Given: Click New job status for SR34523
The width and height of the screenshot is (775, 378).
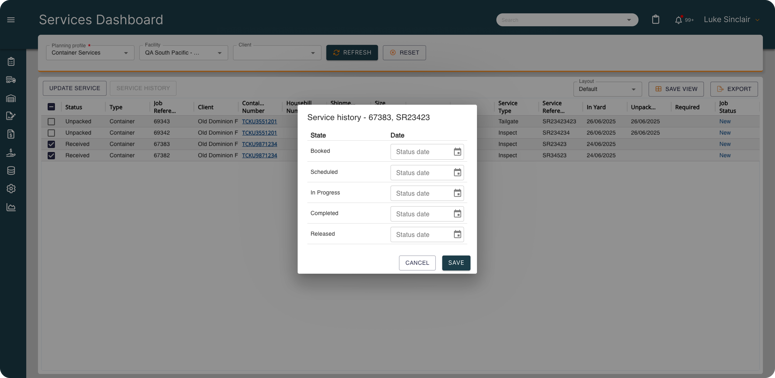Looking at the screenshot, I should [725, 156].
